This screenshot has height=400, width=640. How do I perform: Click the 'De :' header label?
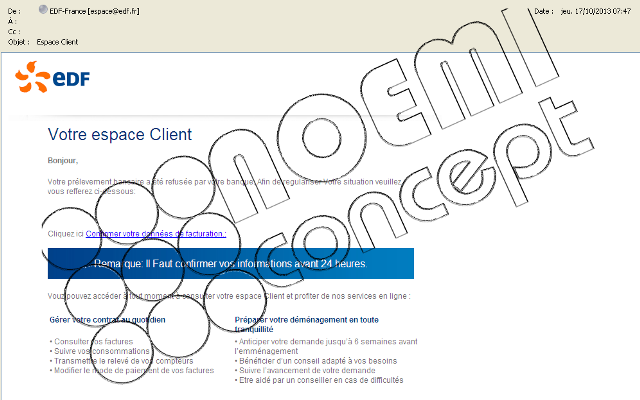coord(14,11)
